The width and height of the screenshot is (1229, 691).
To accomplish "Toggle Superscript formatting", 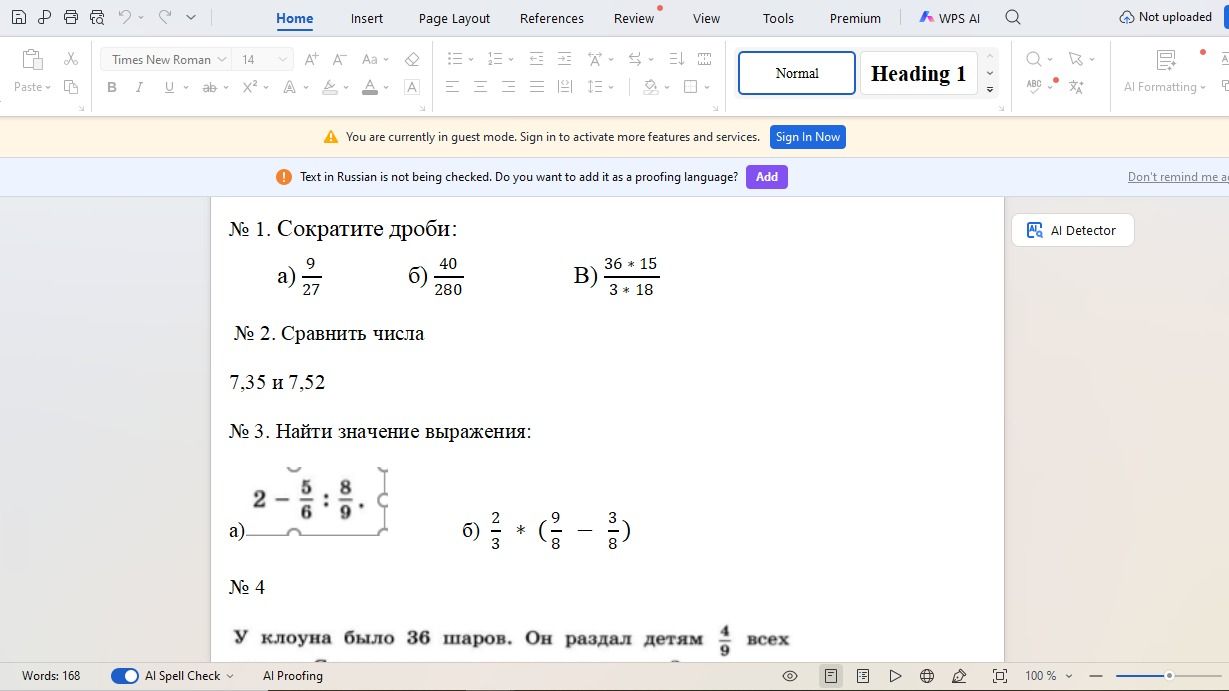I will (x=249, y=87).
